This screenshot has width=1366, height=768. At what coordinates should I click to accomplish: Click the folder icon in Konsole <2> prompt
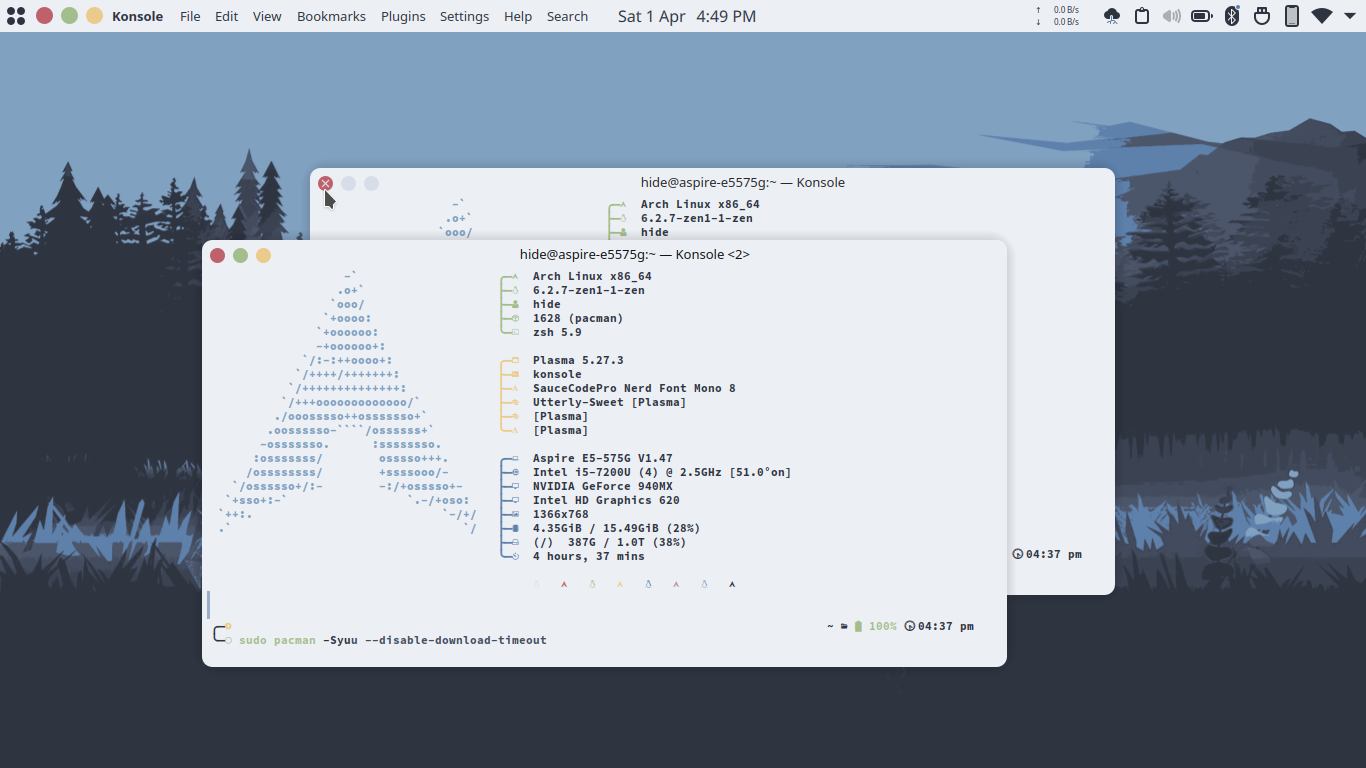[844, 626]
